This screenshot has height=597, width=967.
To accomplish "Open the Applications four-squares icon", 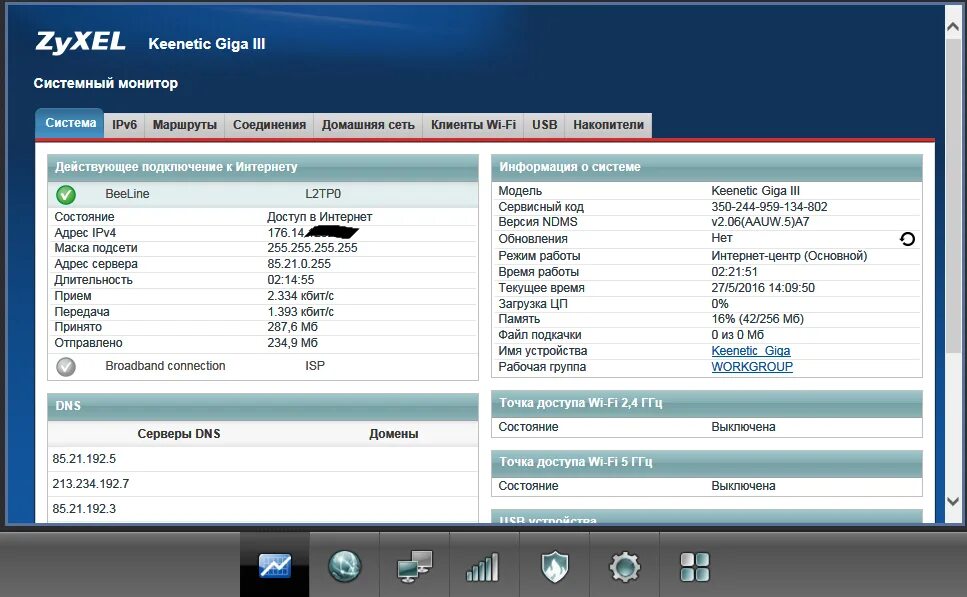I will point(694,567).
